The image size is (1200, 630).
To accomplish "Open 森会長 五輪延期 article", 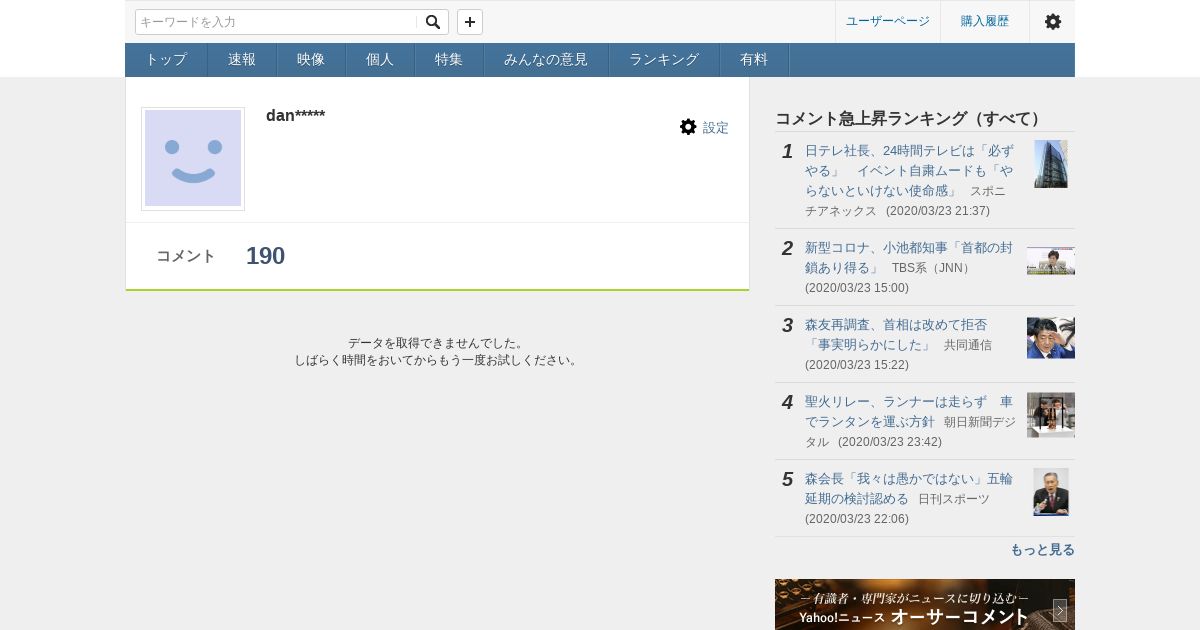I will point(909,488).
